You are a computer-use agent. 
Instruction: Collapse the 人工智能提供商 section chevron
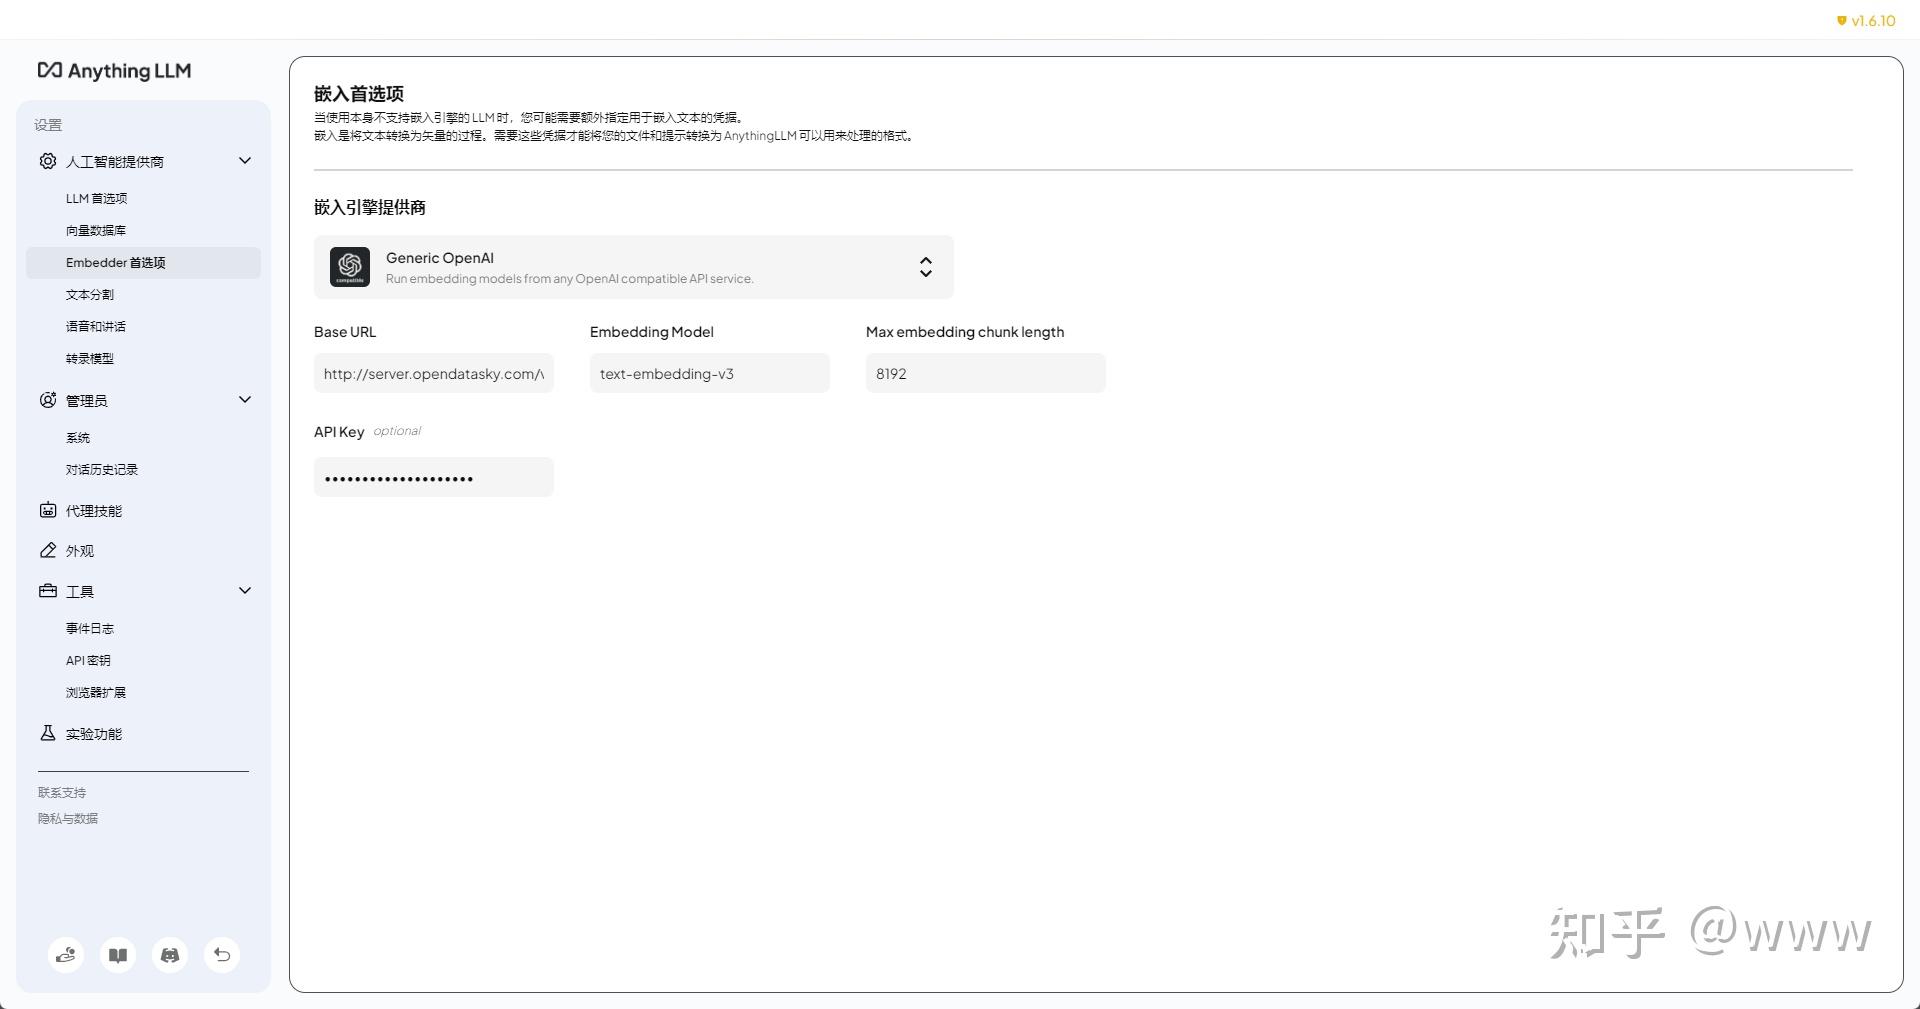click(x=245, y=161)
